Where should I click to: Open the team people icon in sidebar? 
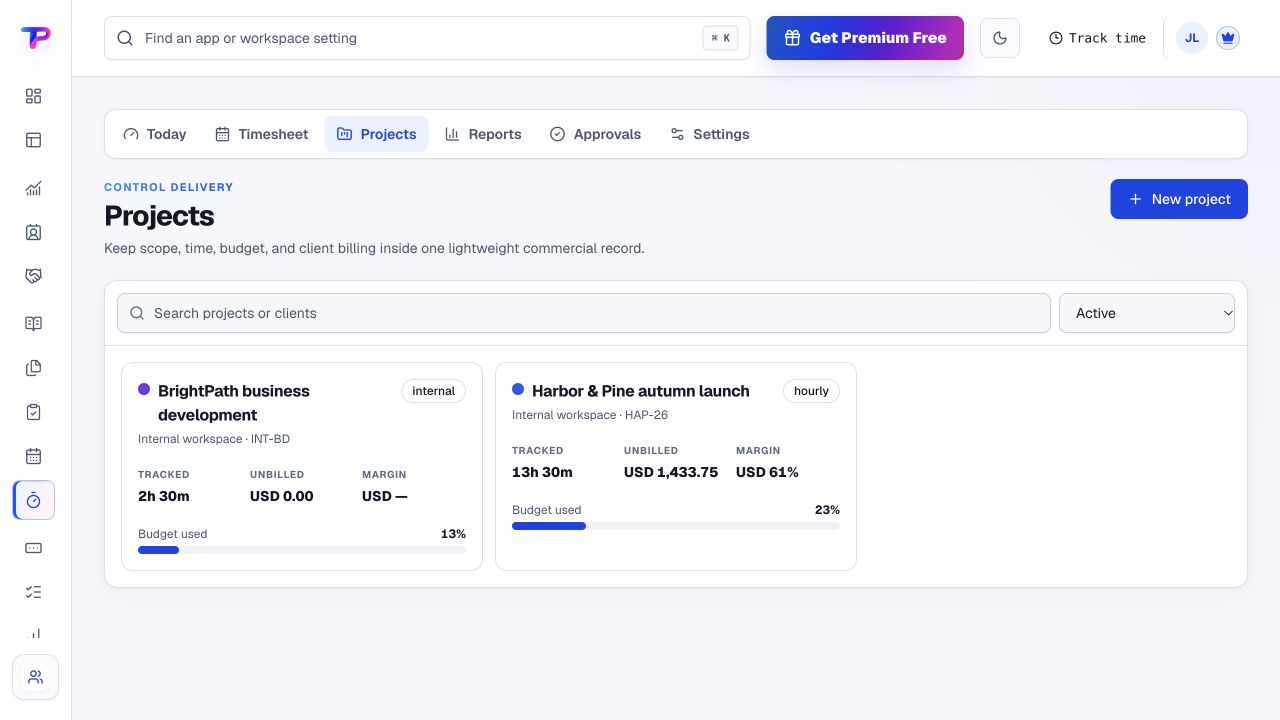point(35,677)
